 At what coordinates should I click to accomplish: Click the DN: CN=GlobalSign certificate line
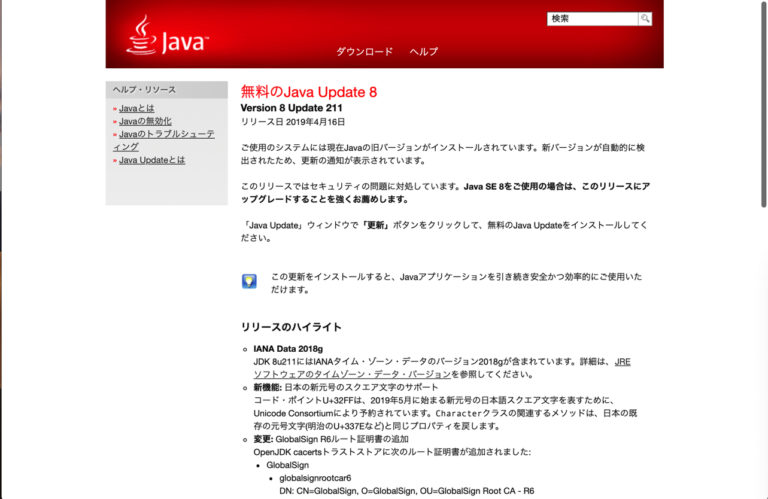click(407, 491)
